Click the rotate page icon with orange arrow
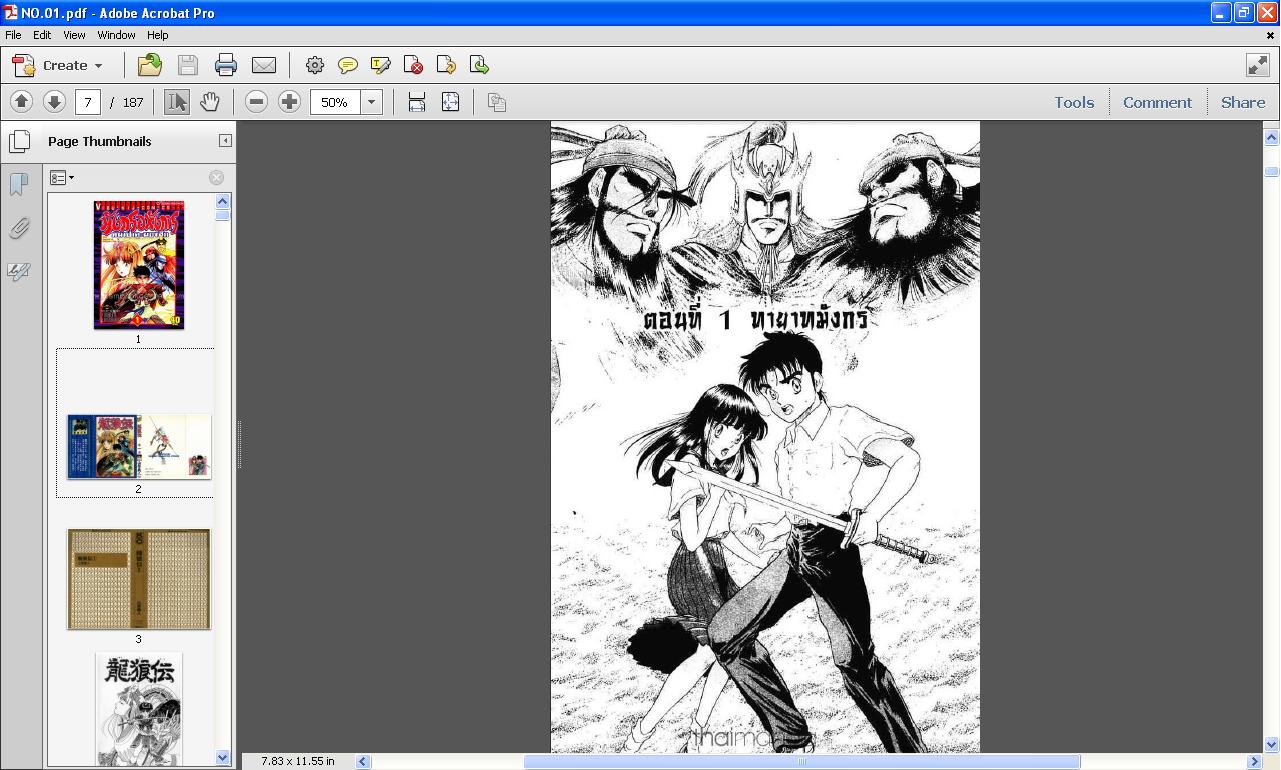This screenshot has width=1281, height=770. [x=446, y=65]
